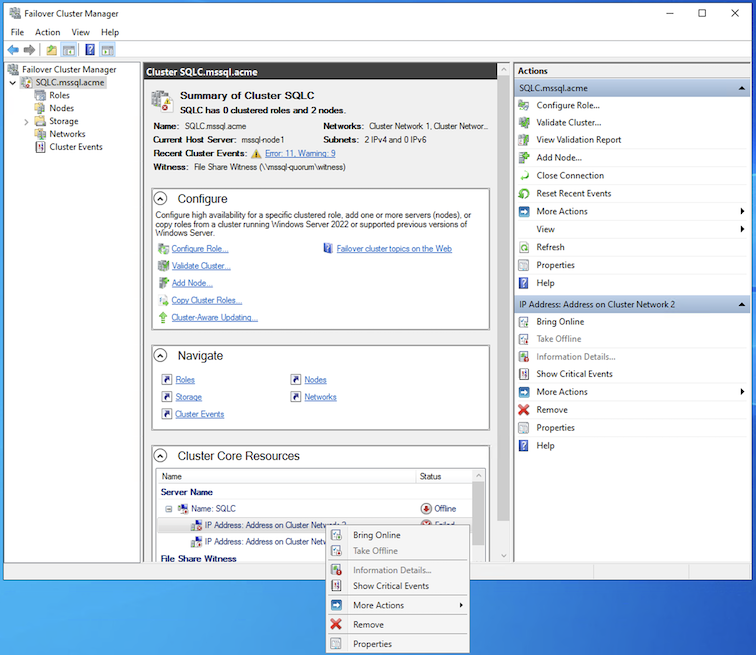Click the Back arrow toolbar icon
Viewport: 756px width, 655px height.
tap(13, 50)
